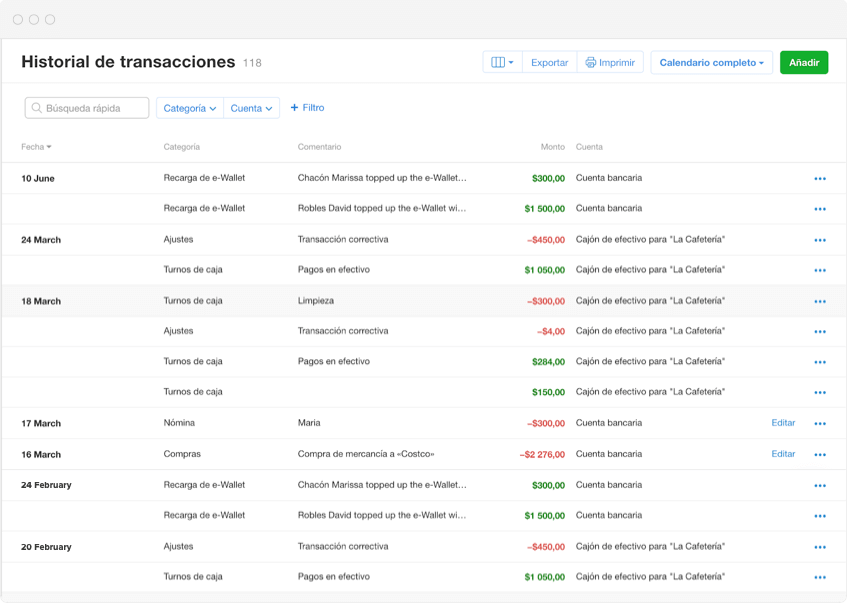Viewport: 847px width, 603px height.
Task: Click the $150,00 amount
Action: [x=548, y=392]
